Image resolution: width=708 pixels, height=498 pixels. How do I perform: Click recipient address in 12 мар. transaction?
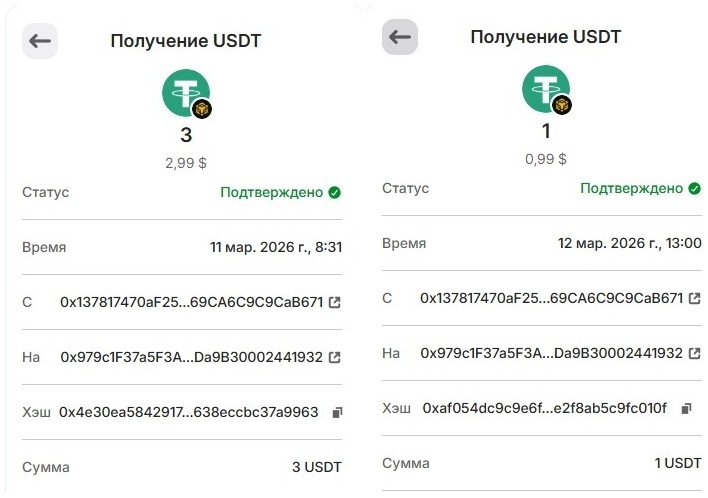click(x=551, y=353)
